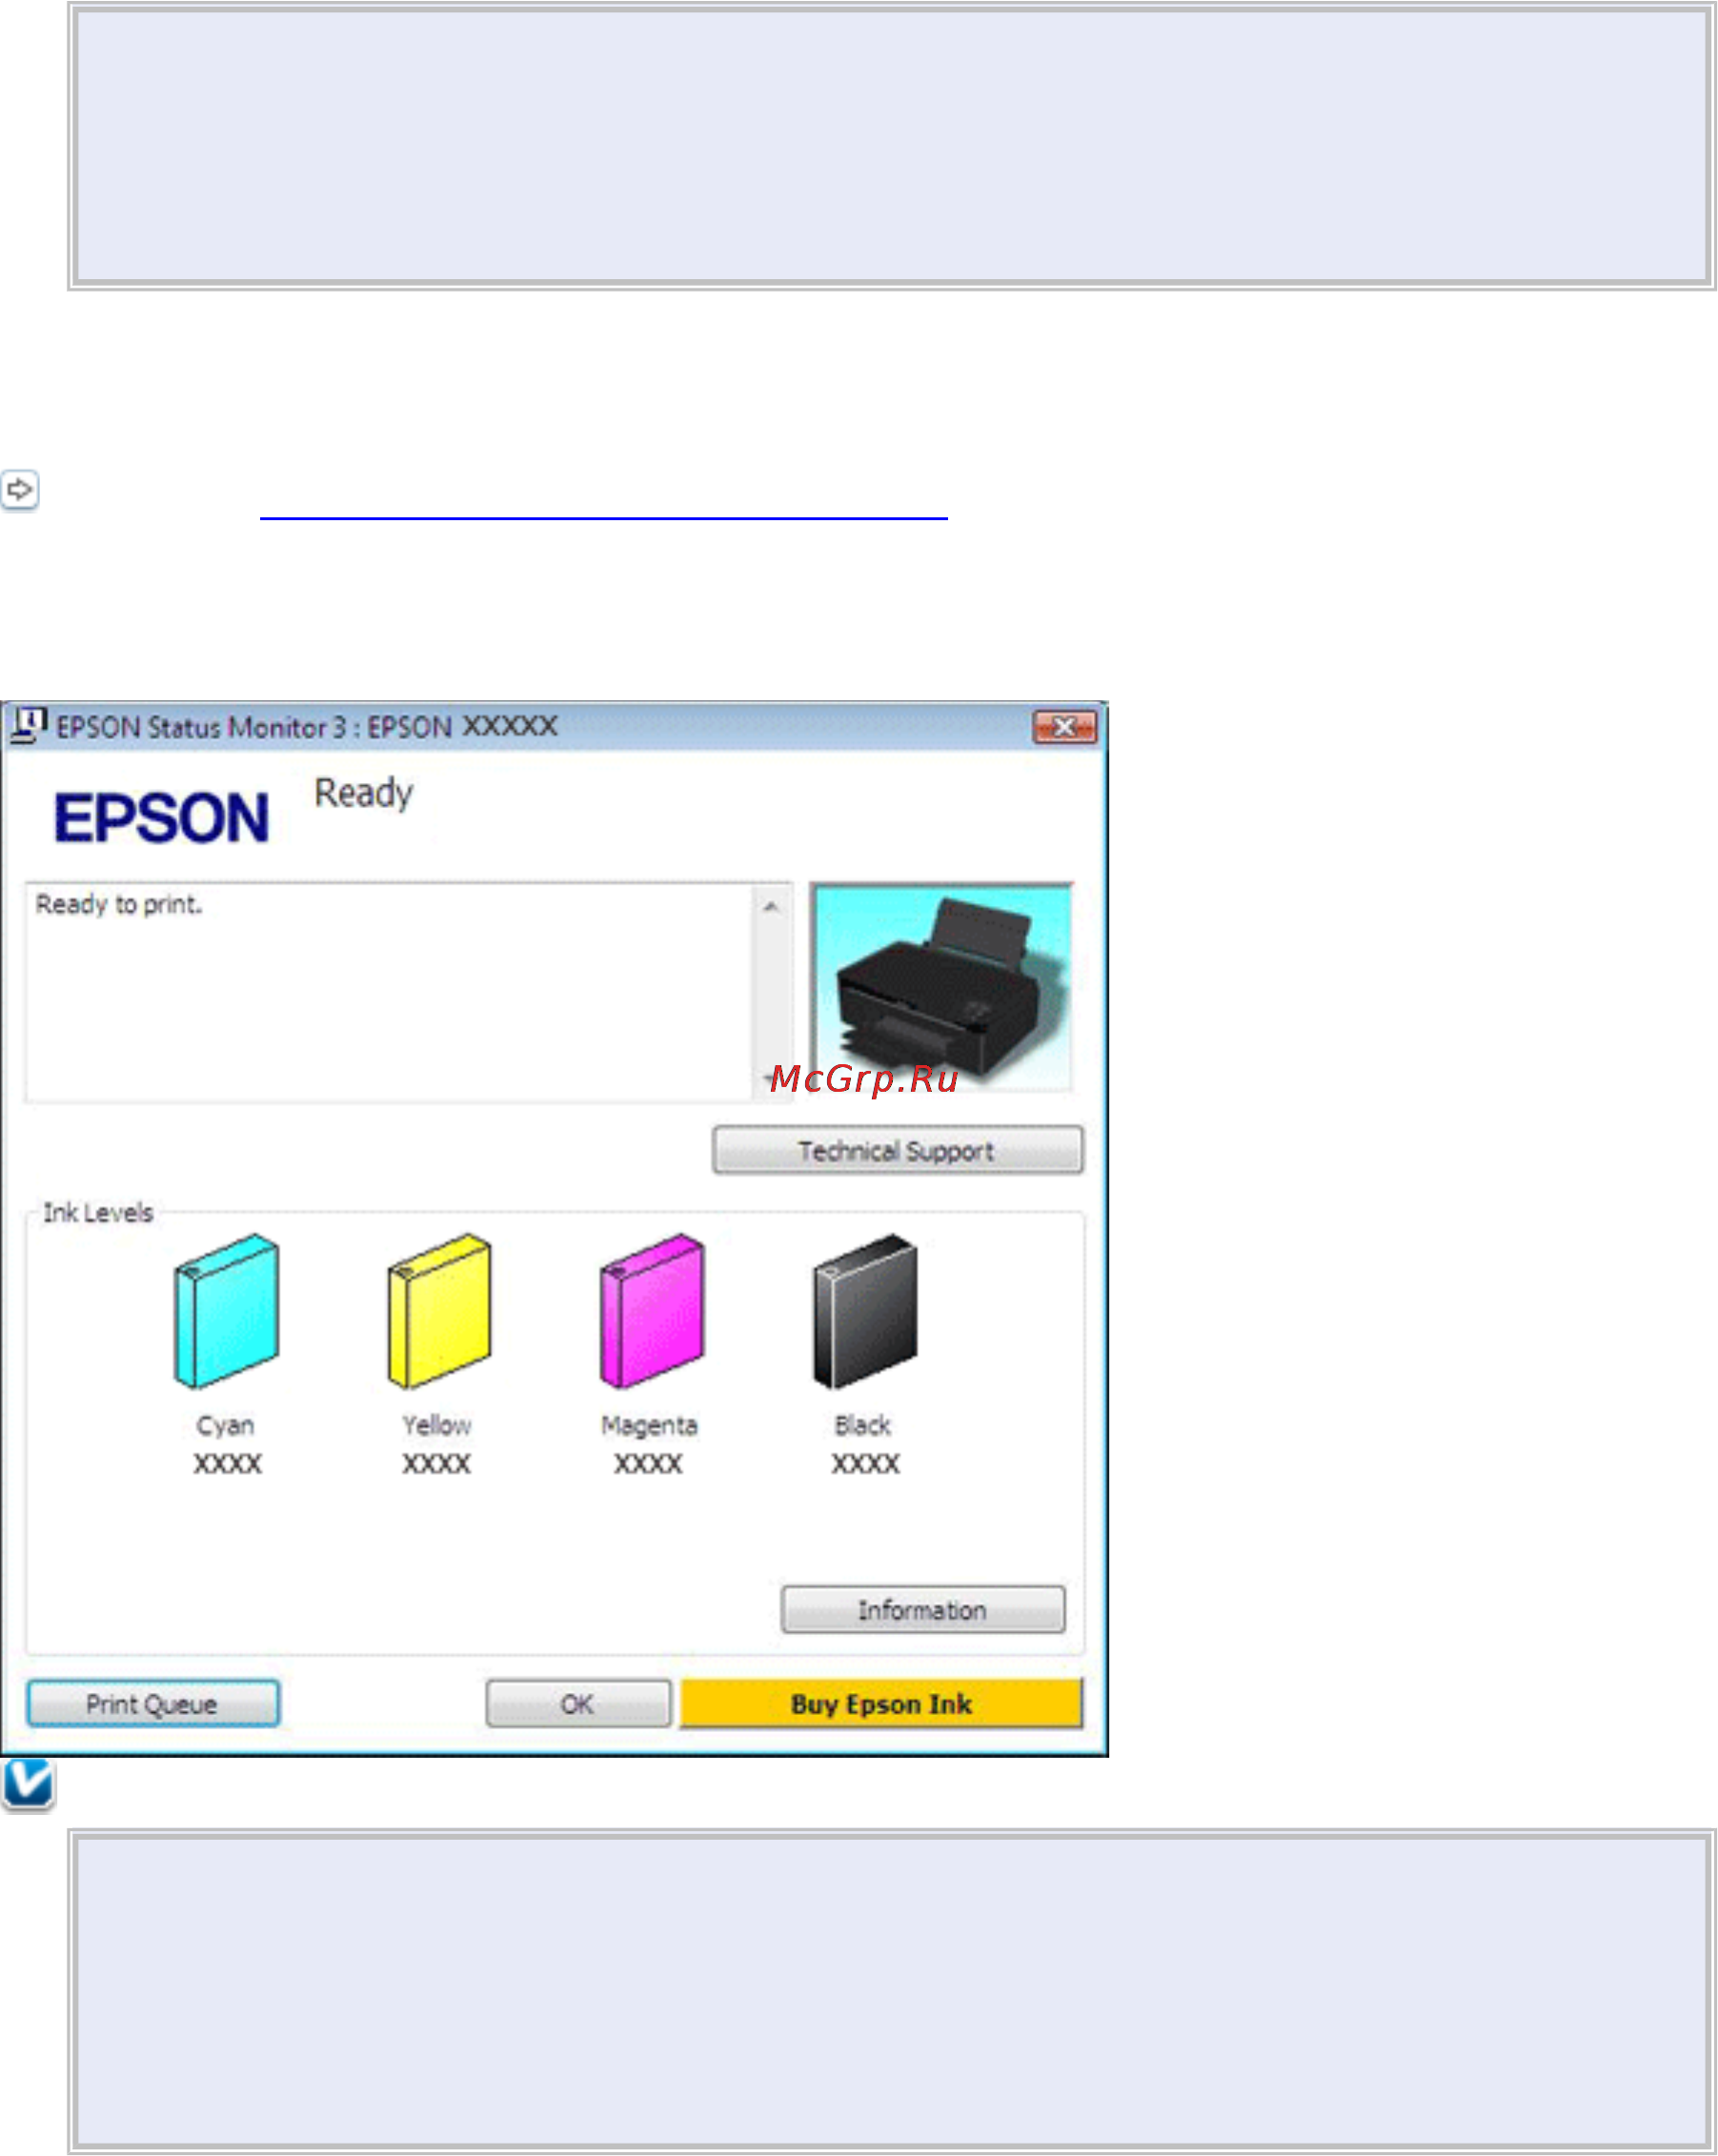Screen dimensions: 1718x2156
Task: Click the 'Yellow' ink label
Action: (x=437, y=1425)
